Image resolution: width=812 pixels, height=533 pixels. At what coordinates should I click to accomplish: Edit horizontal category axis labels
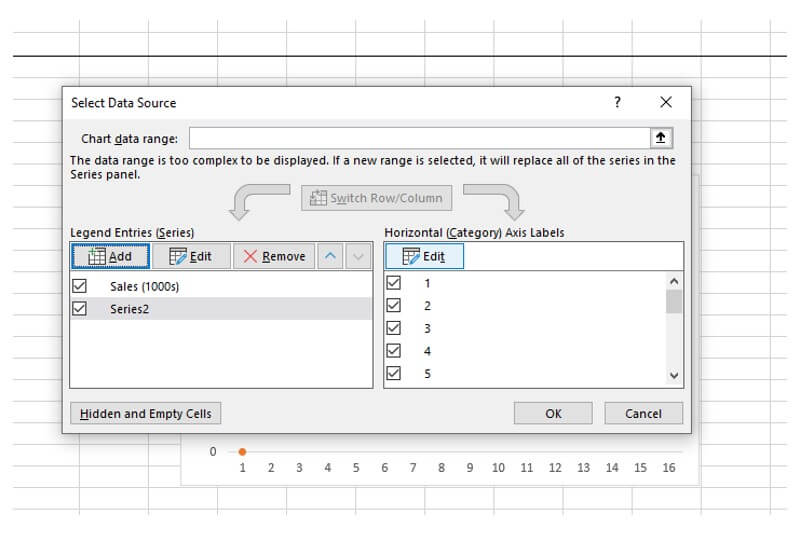pos(424,256)
